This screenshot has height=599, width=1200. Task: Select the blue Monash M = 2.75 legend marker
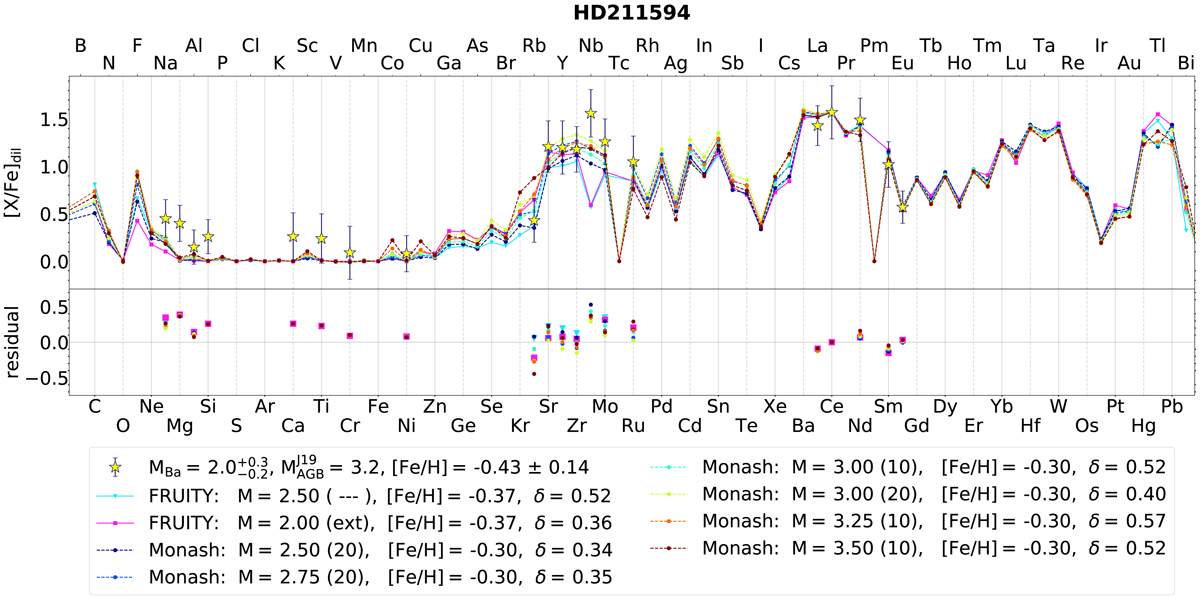(119, 577)
